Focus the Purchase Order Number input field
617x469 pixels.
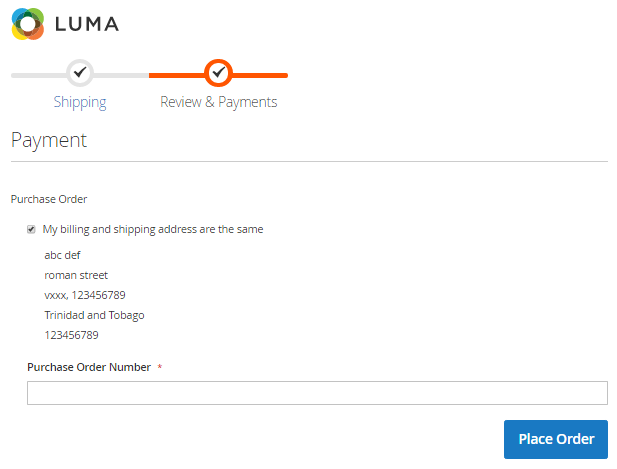pyautogui.click(x=317, y=393)
